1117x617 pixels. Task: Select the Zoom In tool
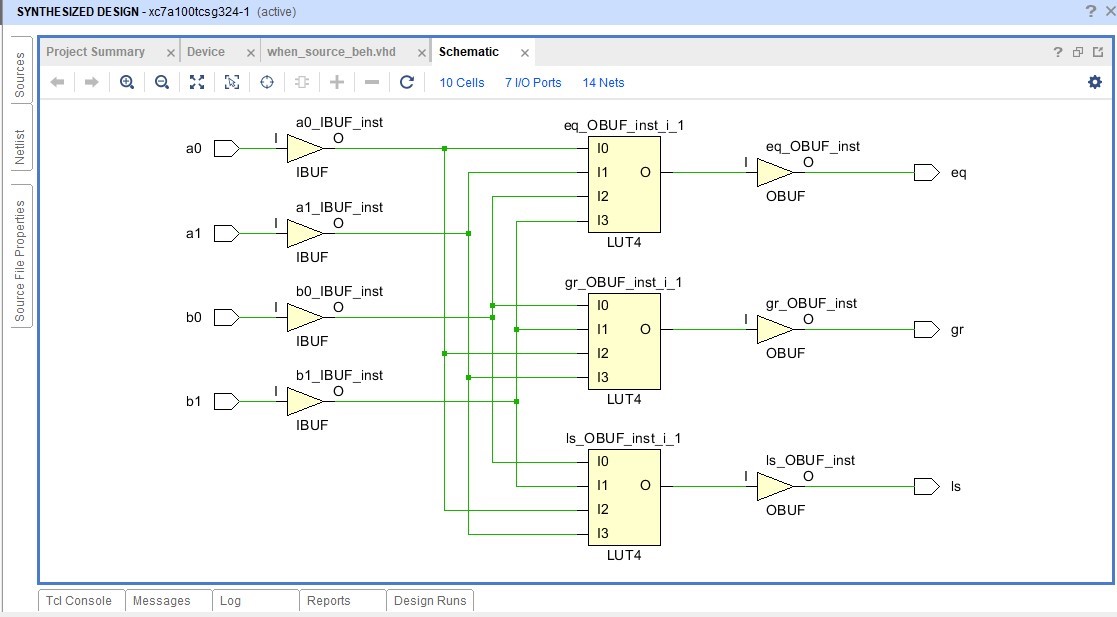[x=126, y=82]
